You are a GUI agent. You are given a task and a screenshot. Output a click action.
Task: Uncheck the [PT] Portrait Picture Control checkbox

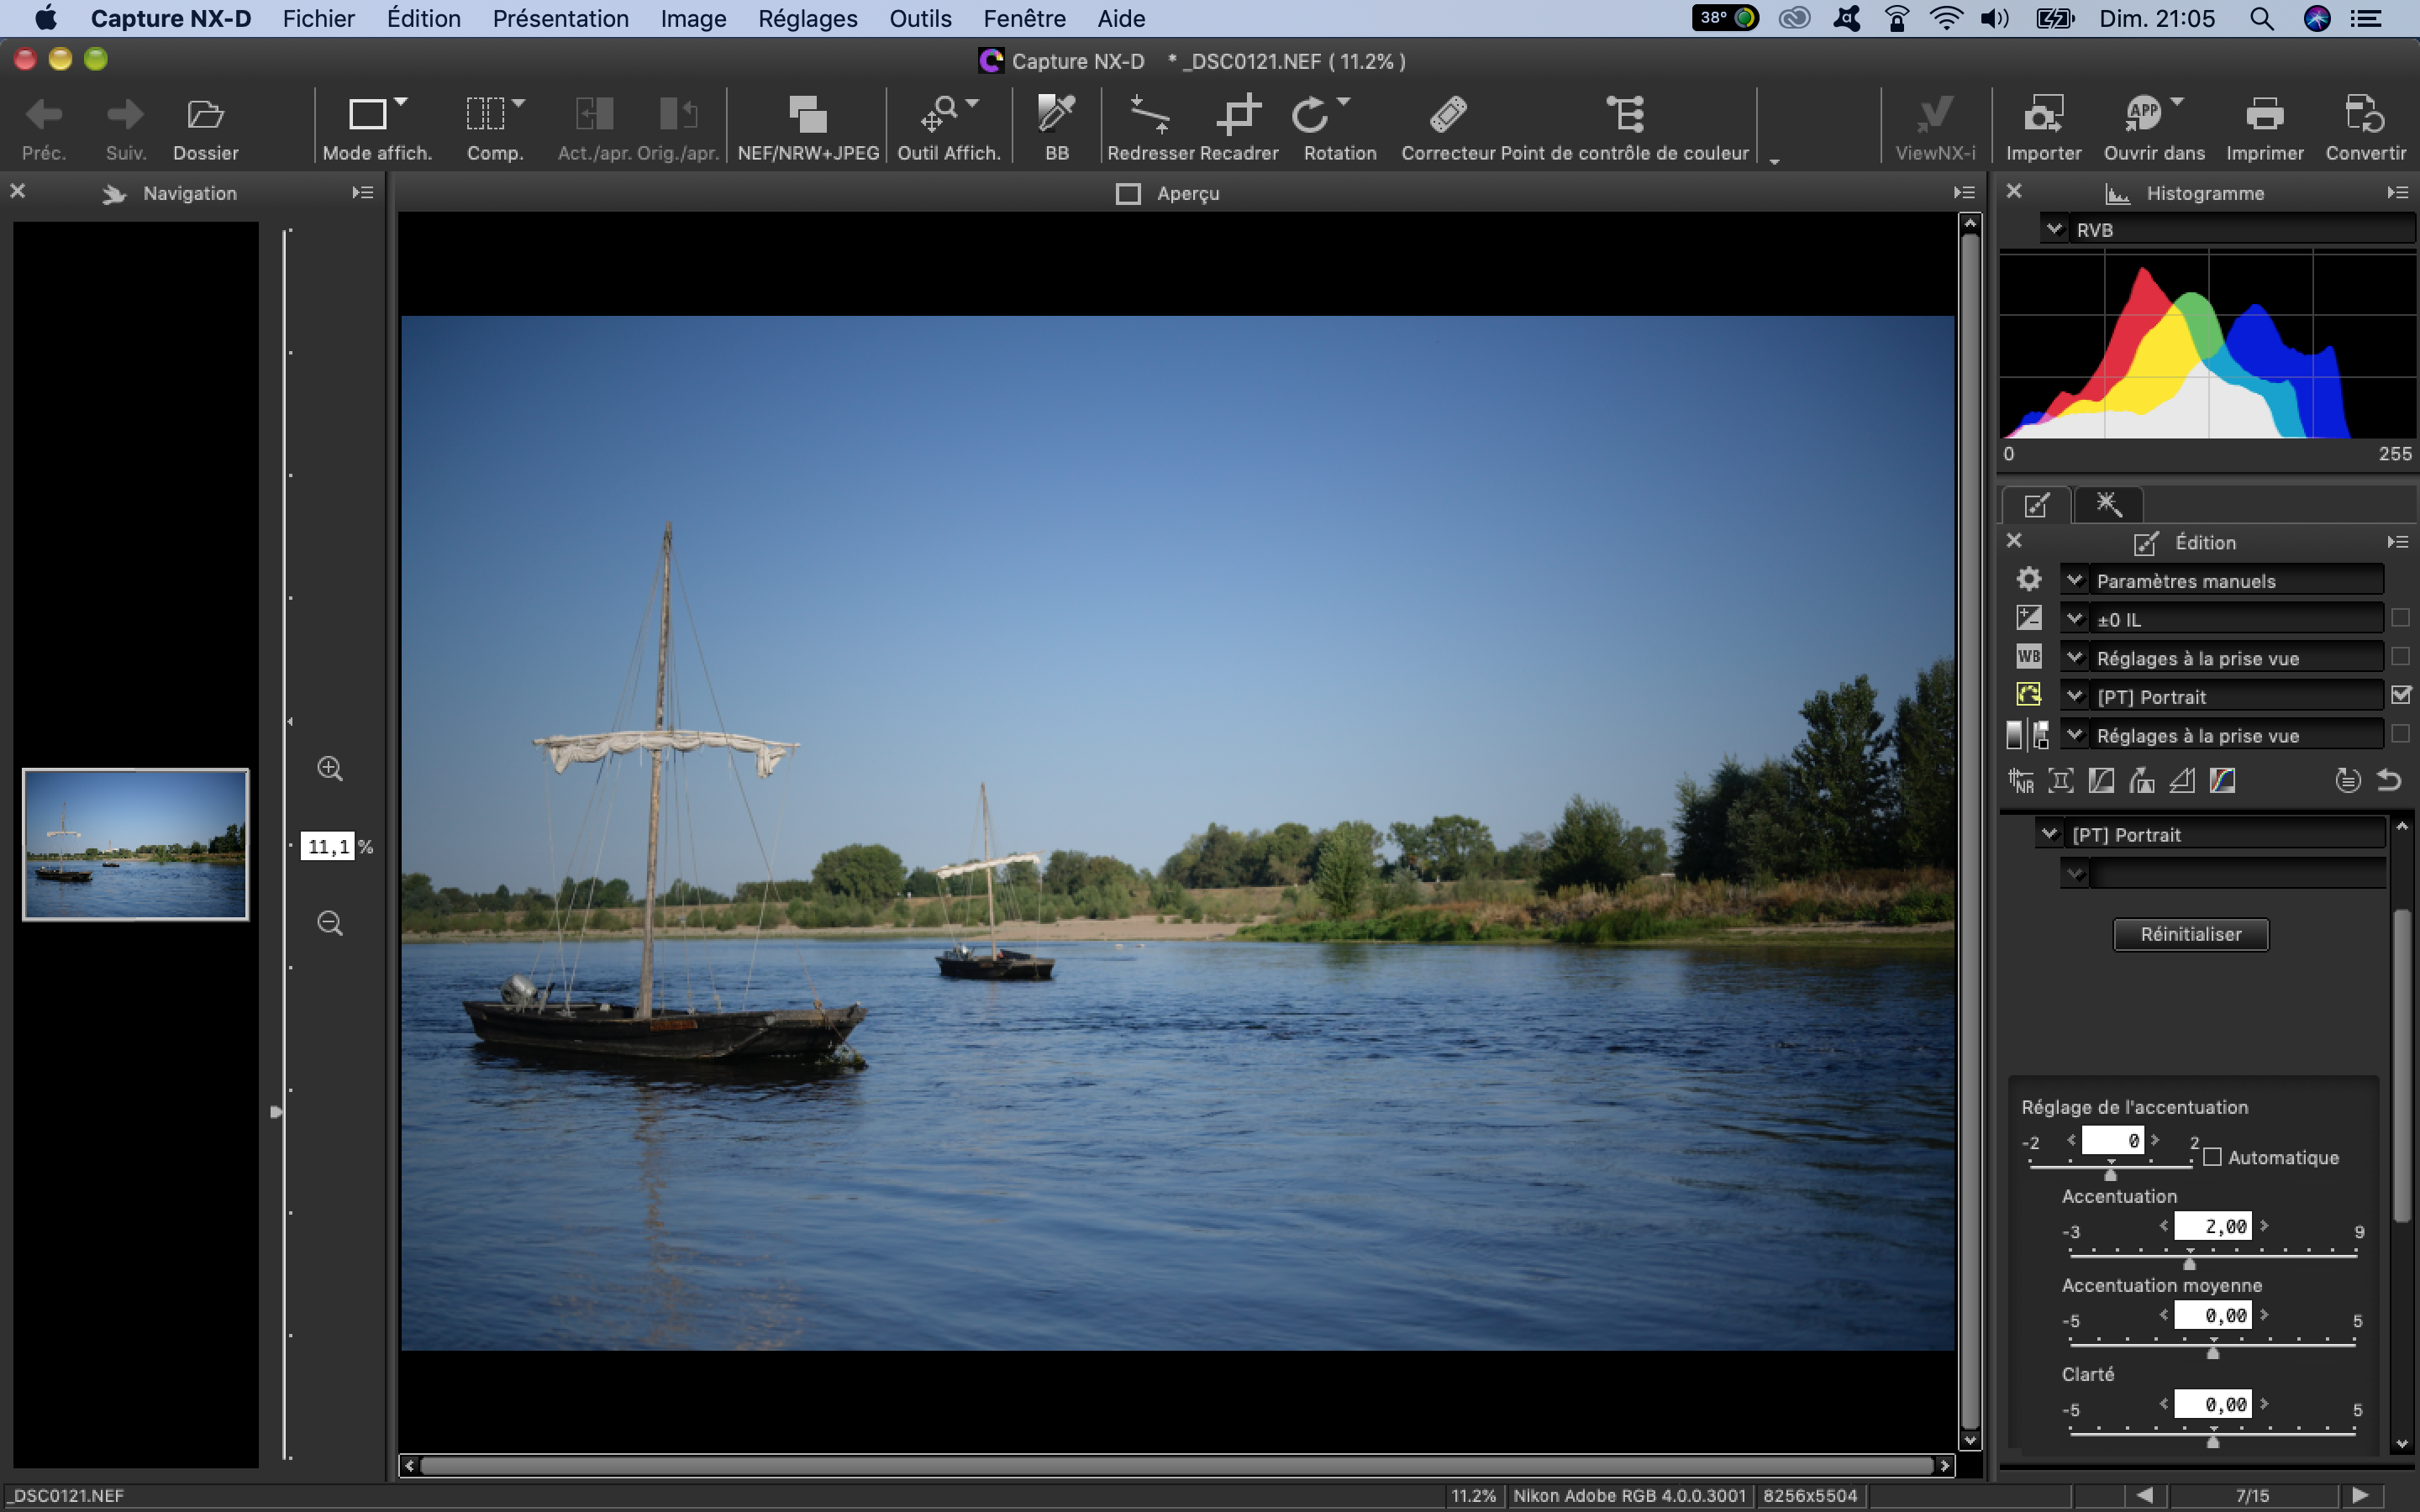point(2400,695)
